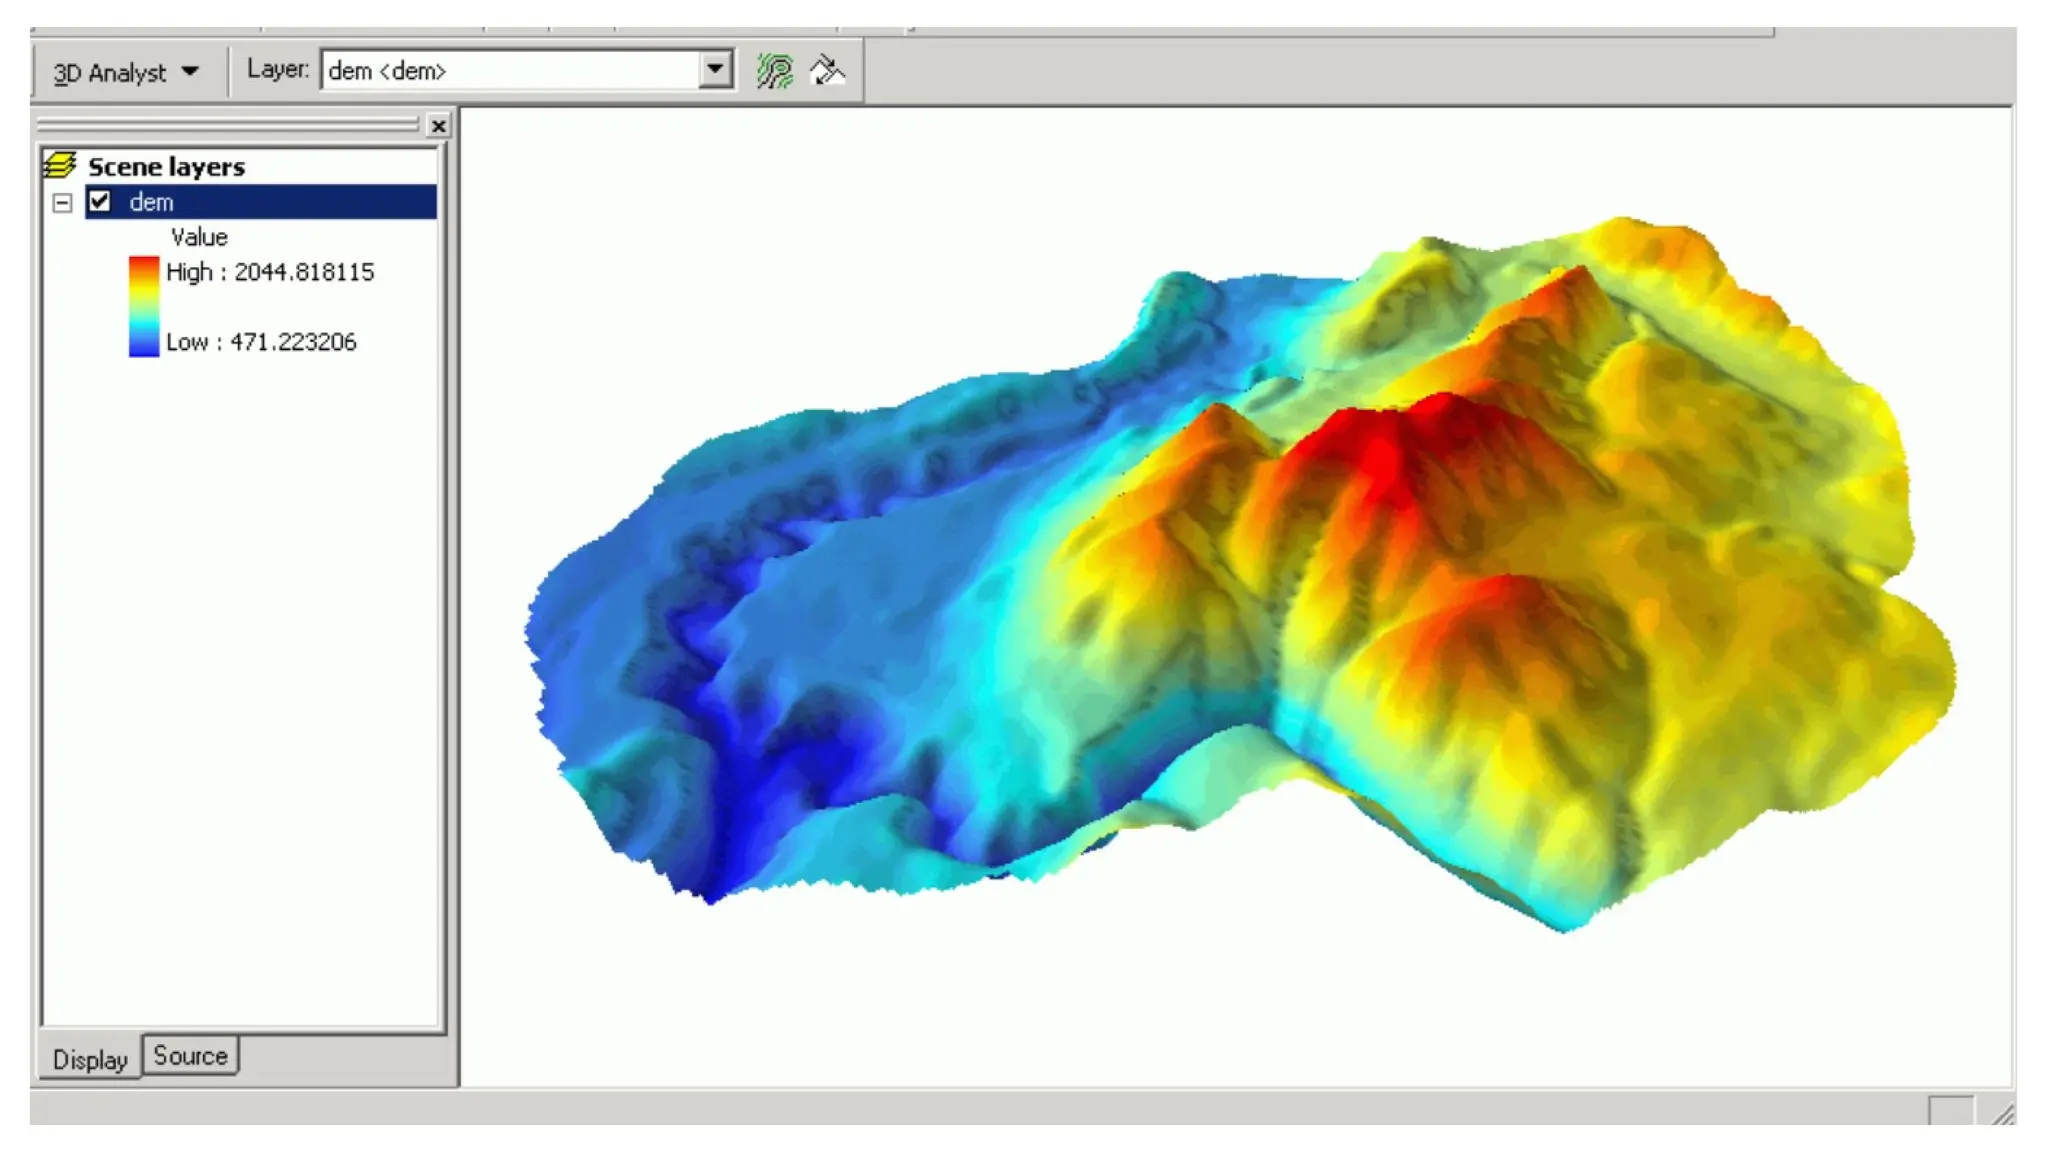Switch to the Display tab

[90, 1060]
